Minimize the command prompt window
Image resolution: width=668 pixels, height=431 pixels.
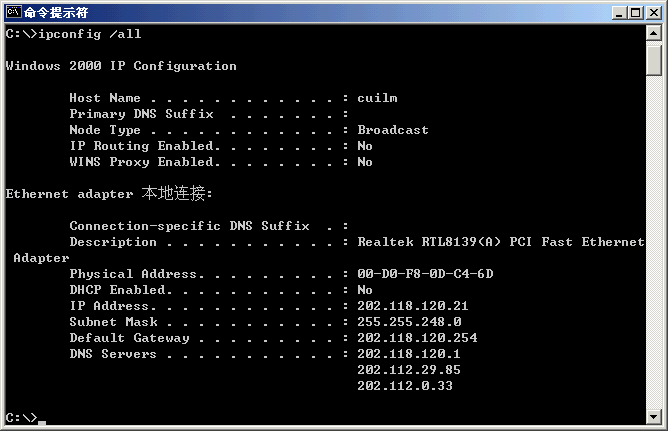[x=619, y=13]
